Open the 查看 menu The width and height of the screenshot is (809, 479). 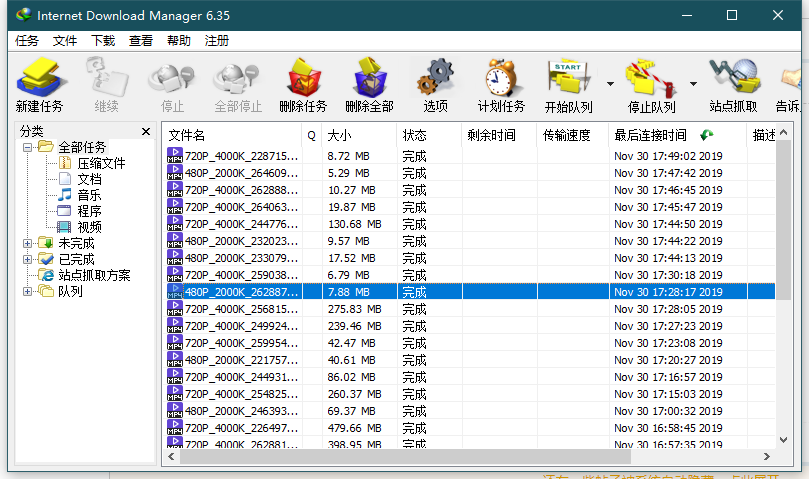coord(141,41)
